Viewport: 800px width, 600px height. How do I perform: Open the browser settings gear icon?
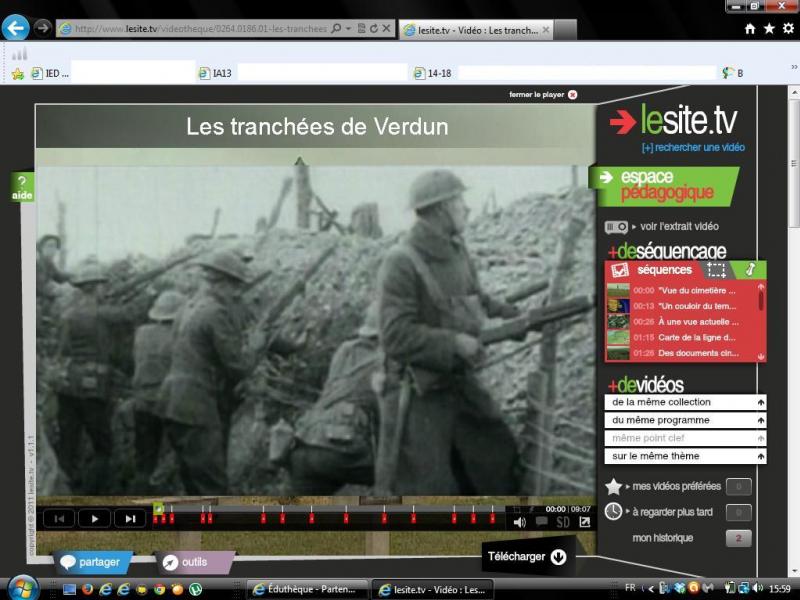point(788,29)
